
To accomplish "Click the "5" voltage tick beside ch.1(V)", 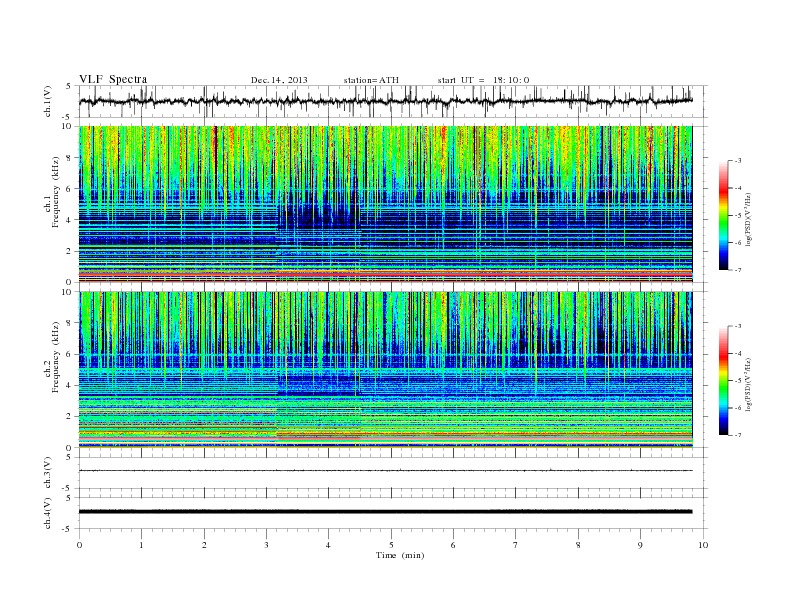I will pos(69,86).
